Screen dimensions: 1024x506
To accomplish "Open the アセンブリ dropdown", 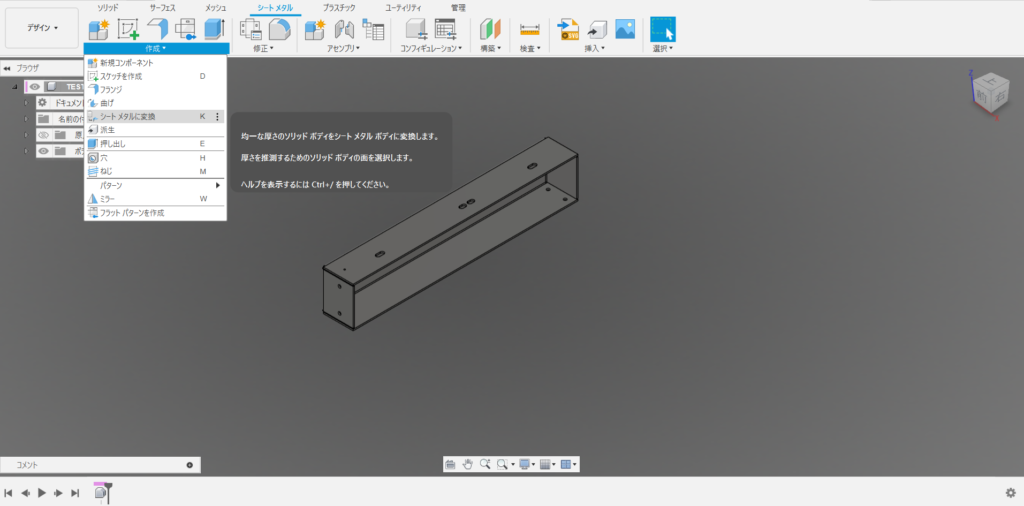I will 344,48.
